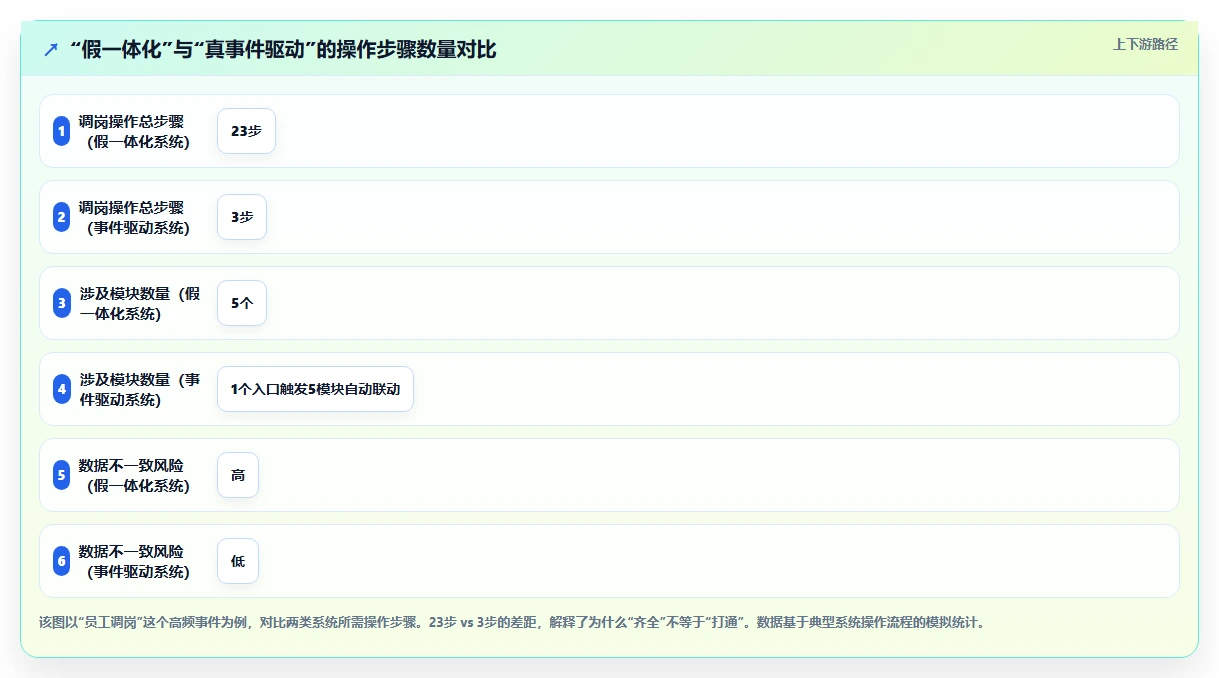The height and width of the screenshot is (678, 1219).
Task: Click the 高 risk value chip
Action: click(x=238, y=475)
